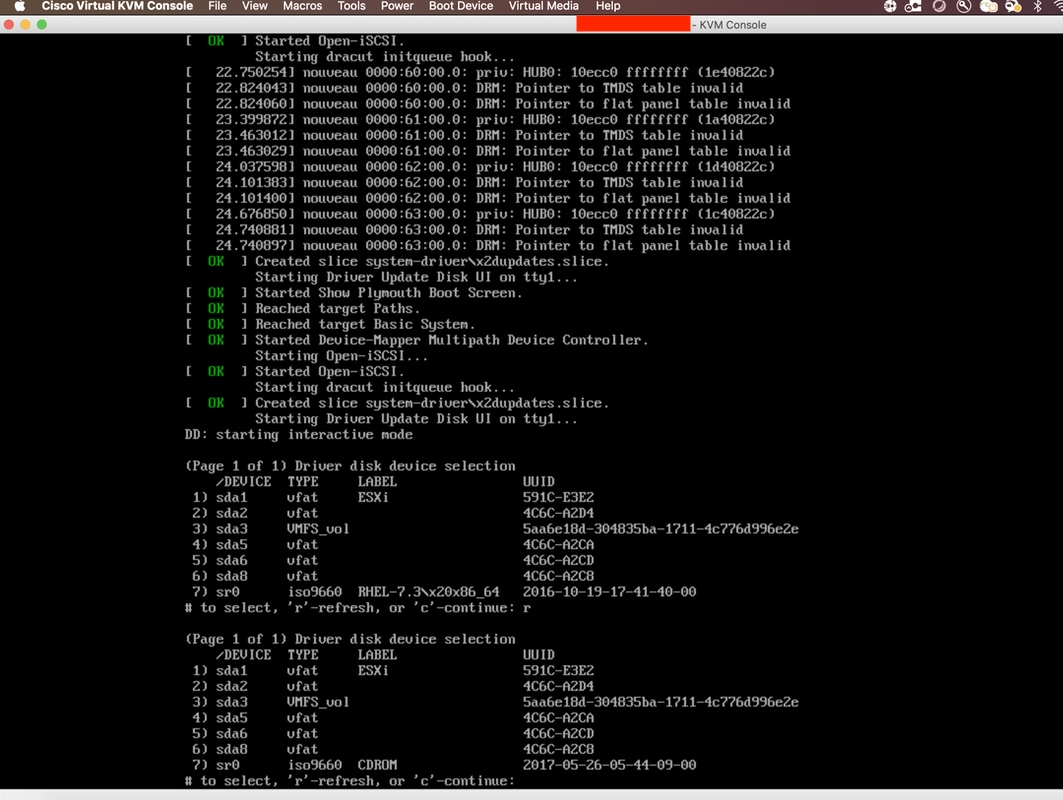
Task: Click UUID 2017-05-26-05-44-09-00
Action: pyautogui.click(x=609, y=765)
